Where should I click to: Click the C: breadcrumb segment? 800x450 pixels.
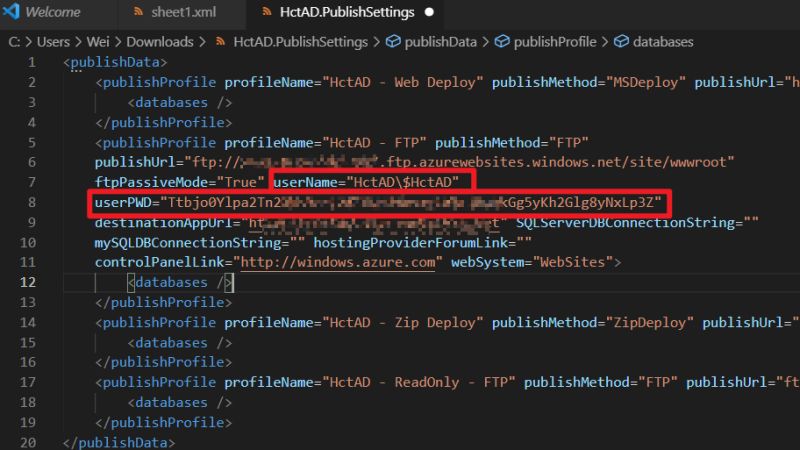tap(14, 42)
